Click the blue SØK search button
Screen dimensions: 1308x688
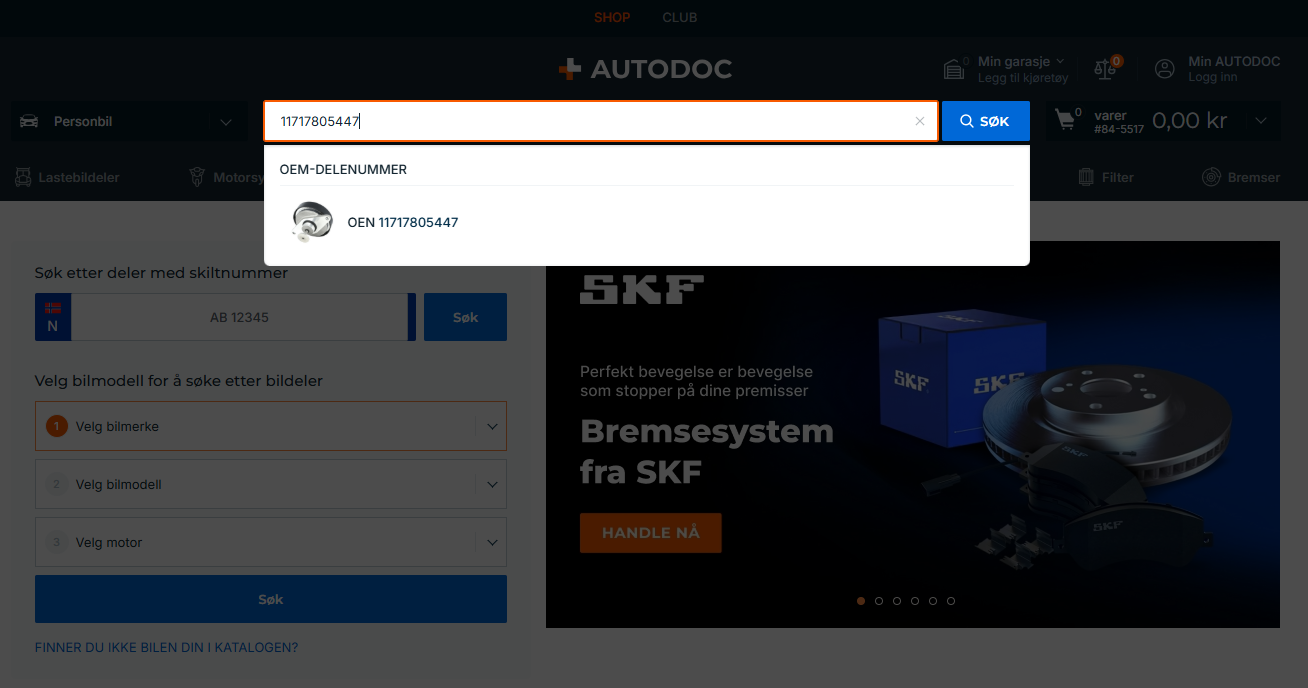pos(986,121)
